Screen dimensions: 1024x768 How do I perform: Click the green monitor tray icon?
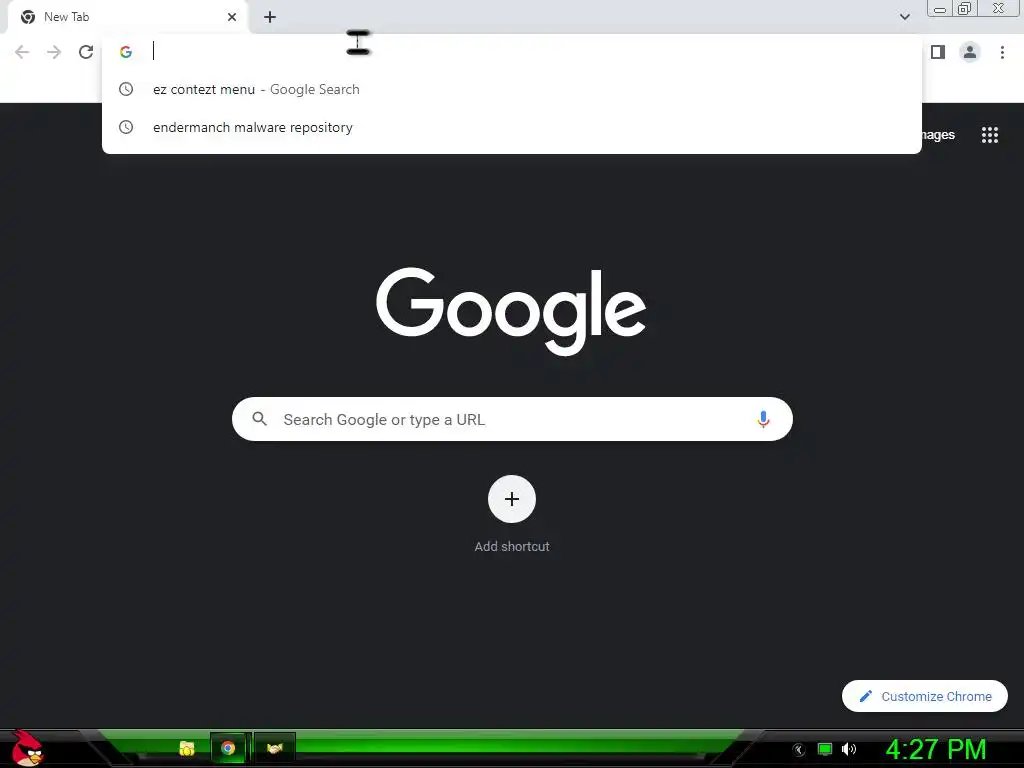[825, 749]
